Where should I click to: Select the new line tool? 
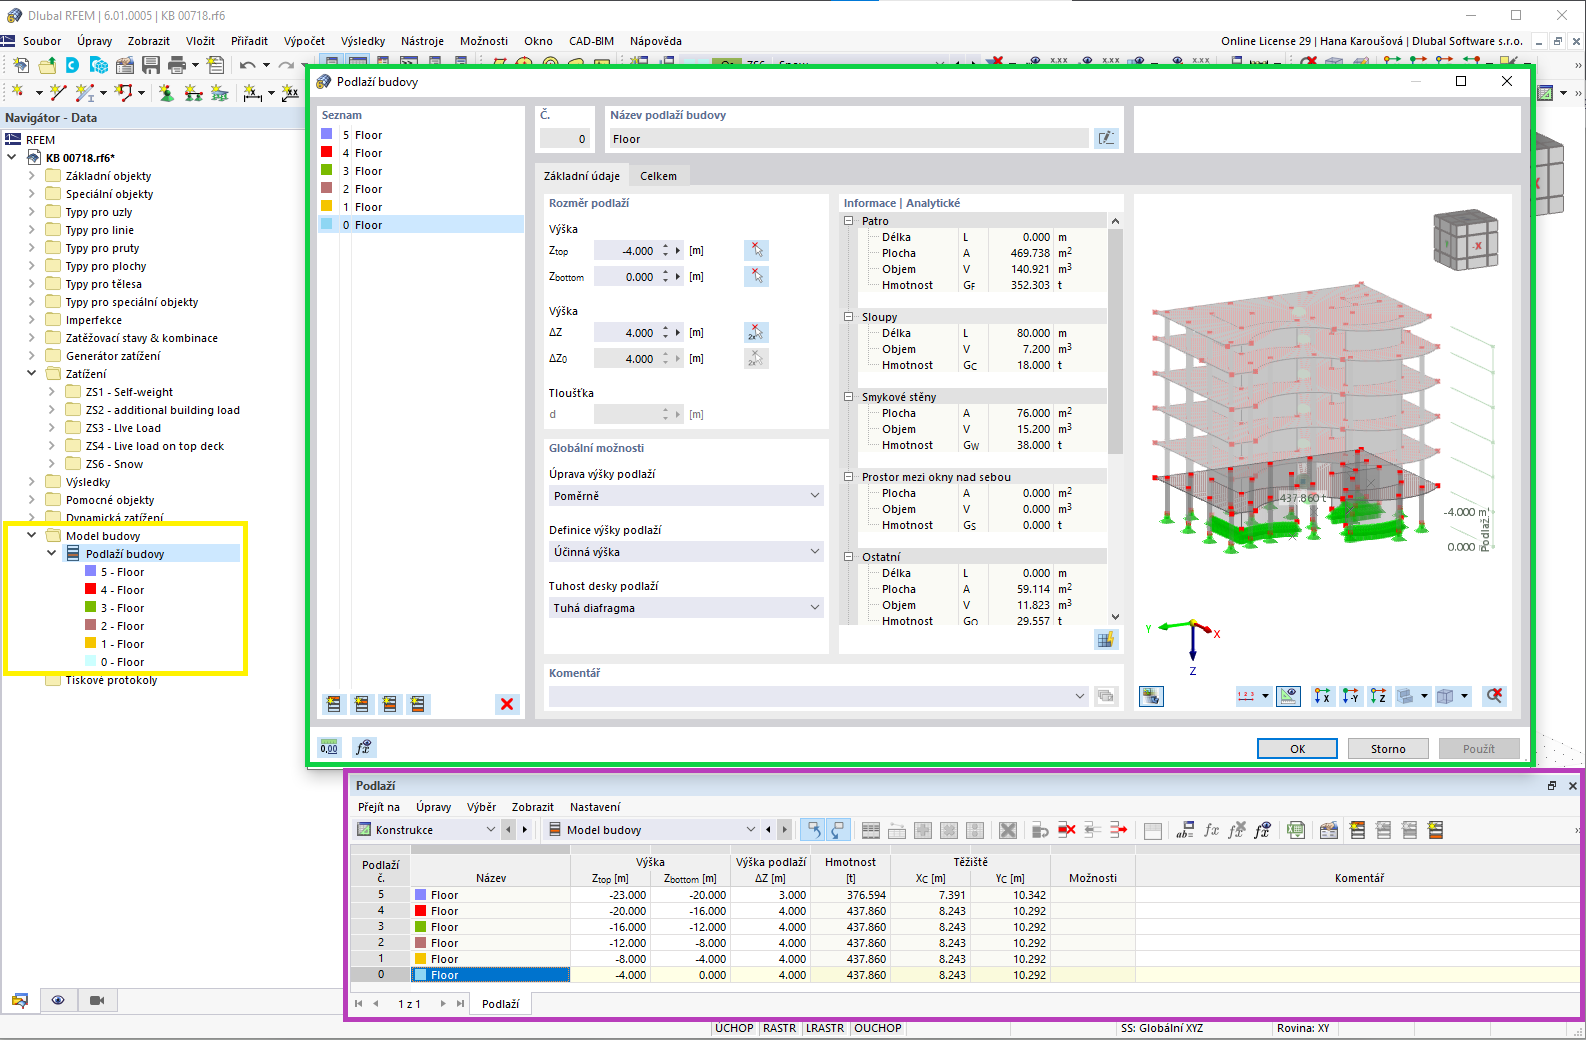coord(58,93)
